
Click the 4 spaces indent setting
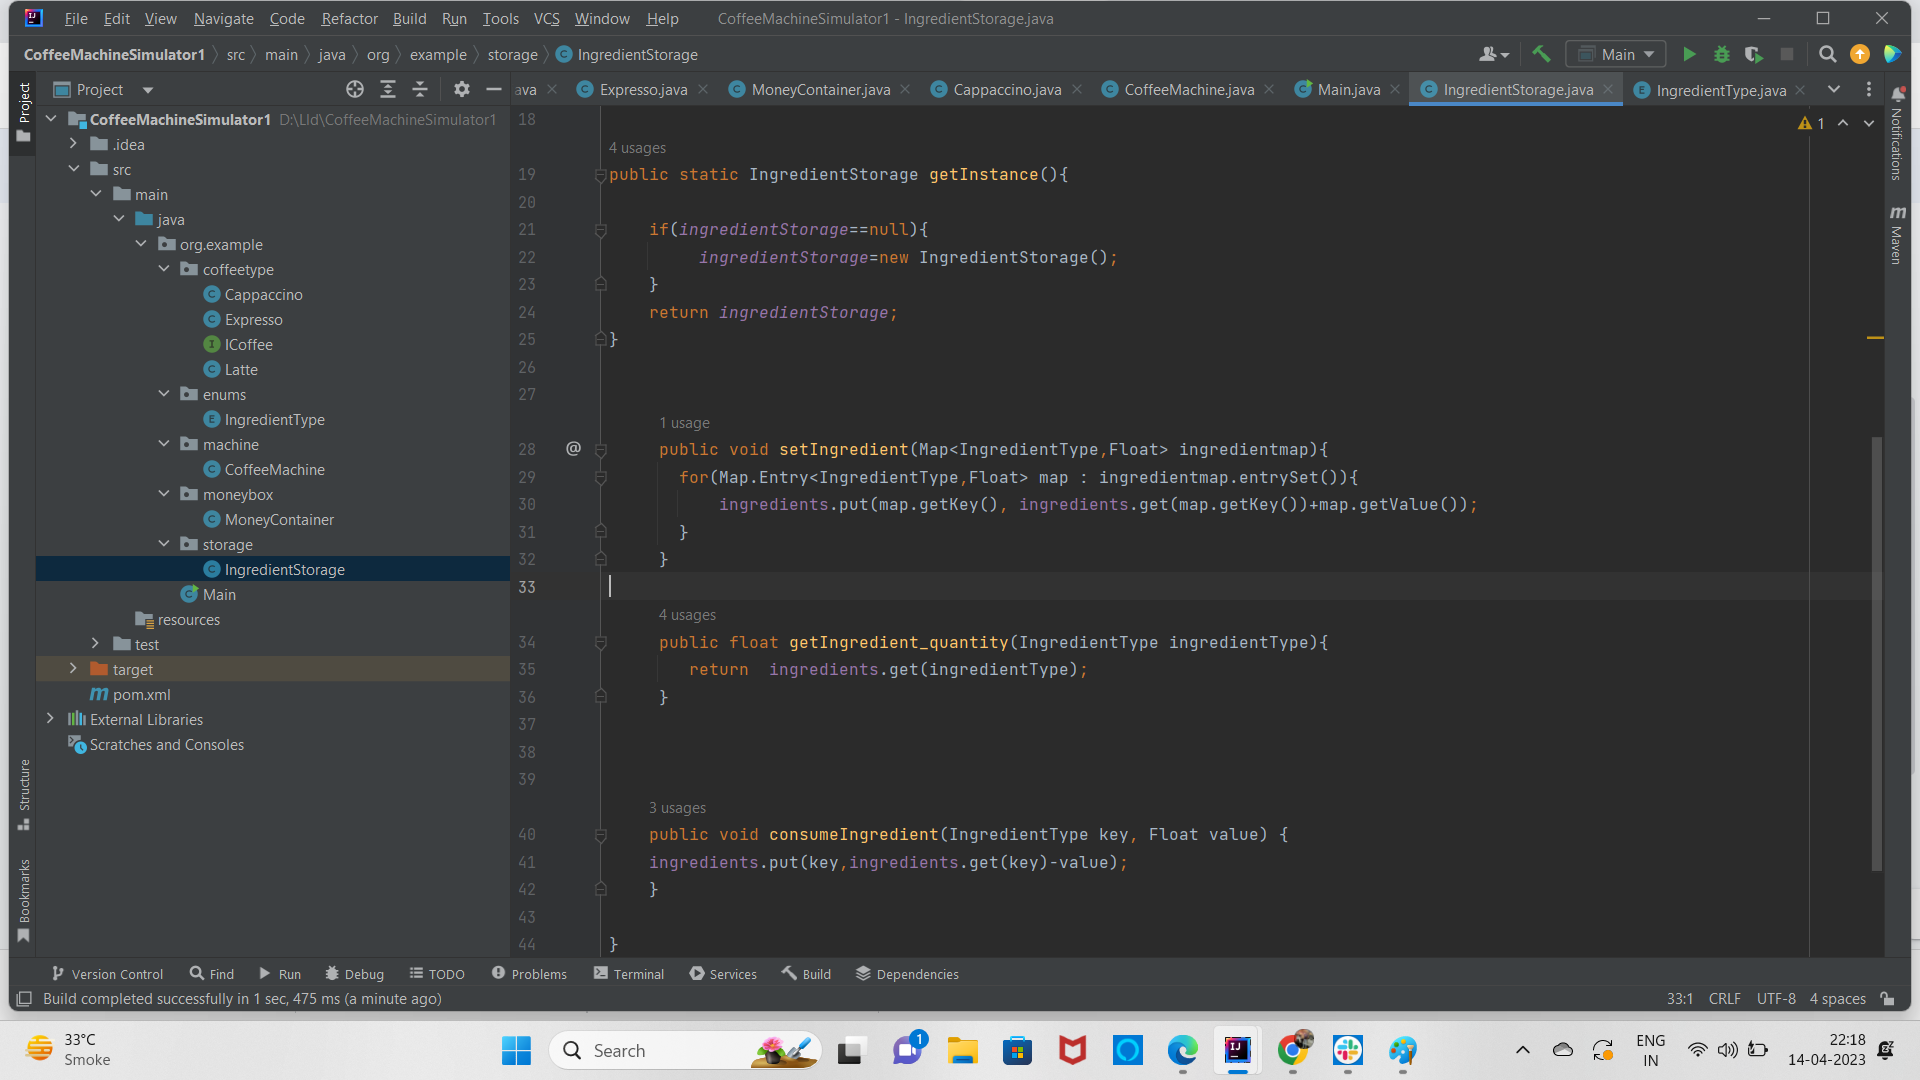coord(1837,999)
